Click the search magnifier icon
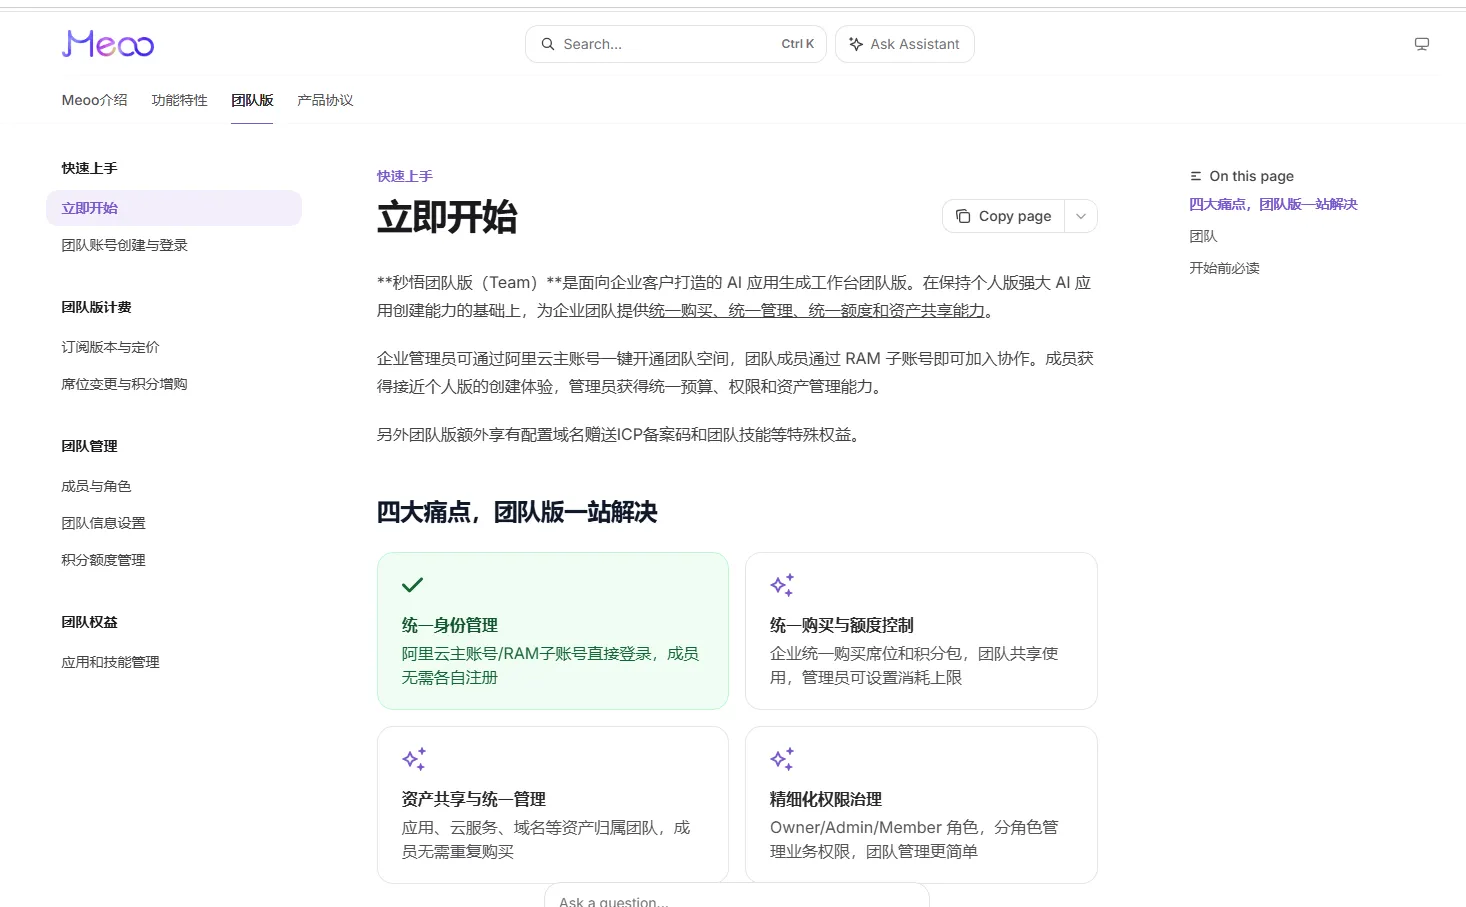The image size is (1466, 907). [x=548, y=44]
